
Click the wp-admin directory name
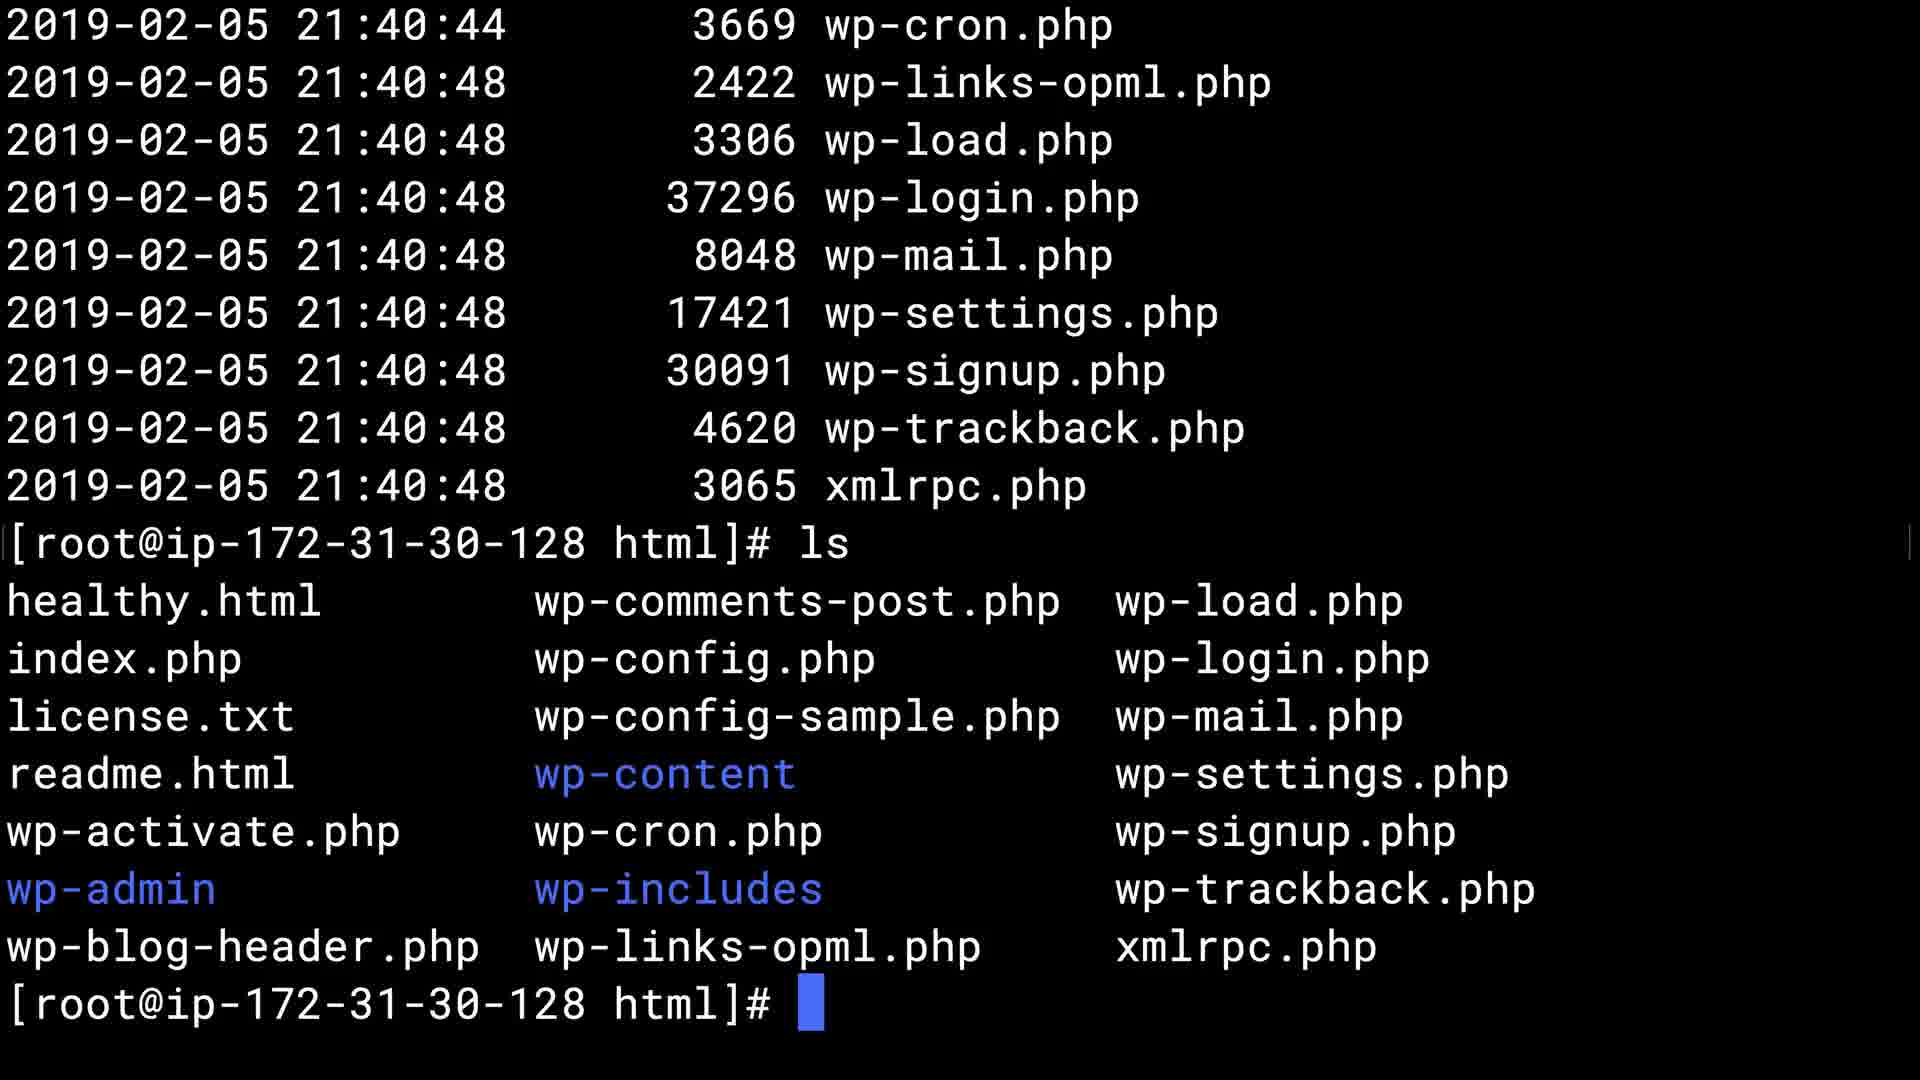[x=111, y=889]
